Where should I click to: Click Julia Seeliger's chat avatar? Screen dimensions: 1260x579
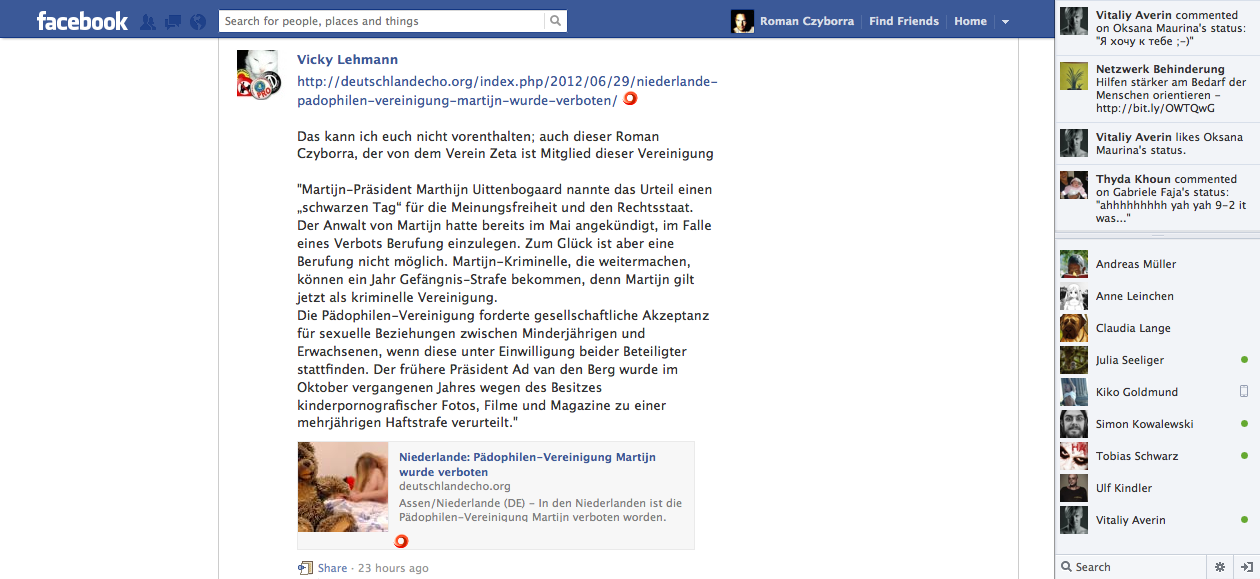click(1074, 360)
